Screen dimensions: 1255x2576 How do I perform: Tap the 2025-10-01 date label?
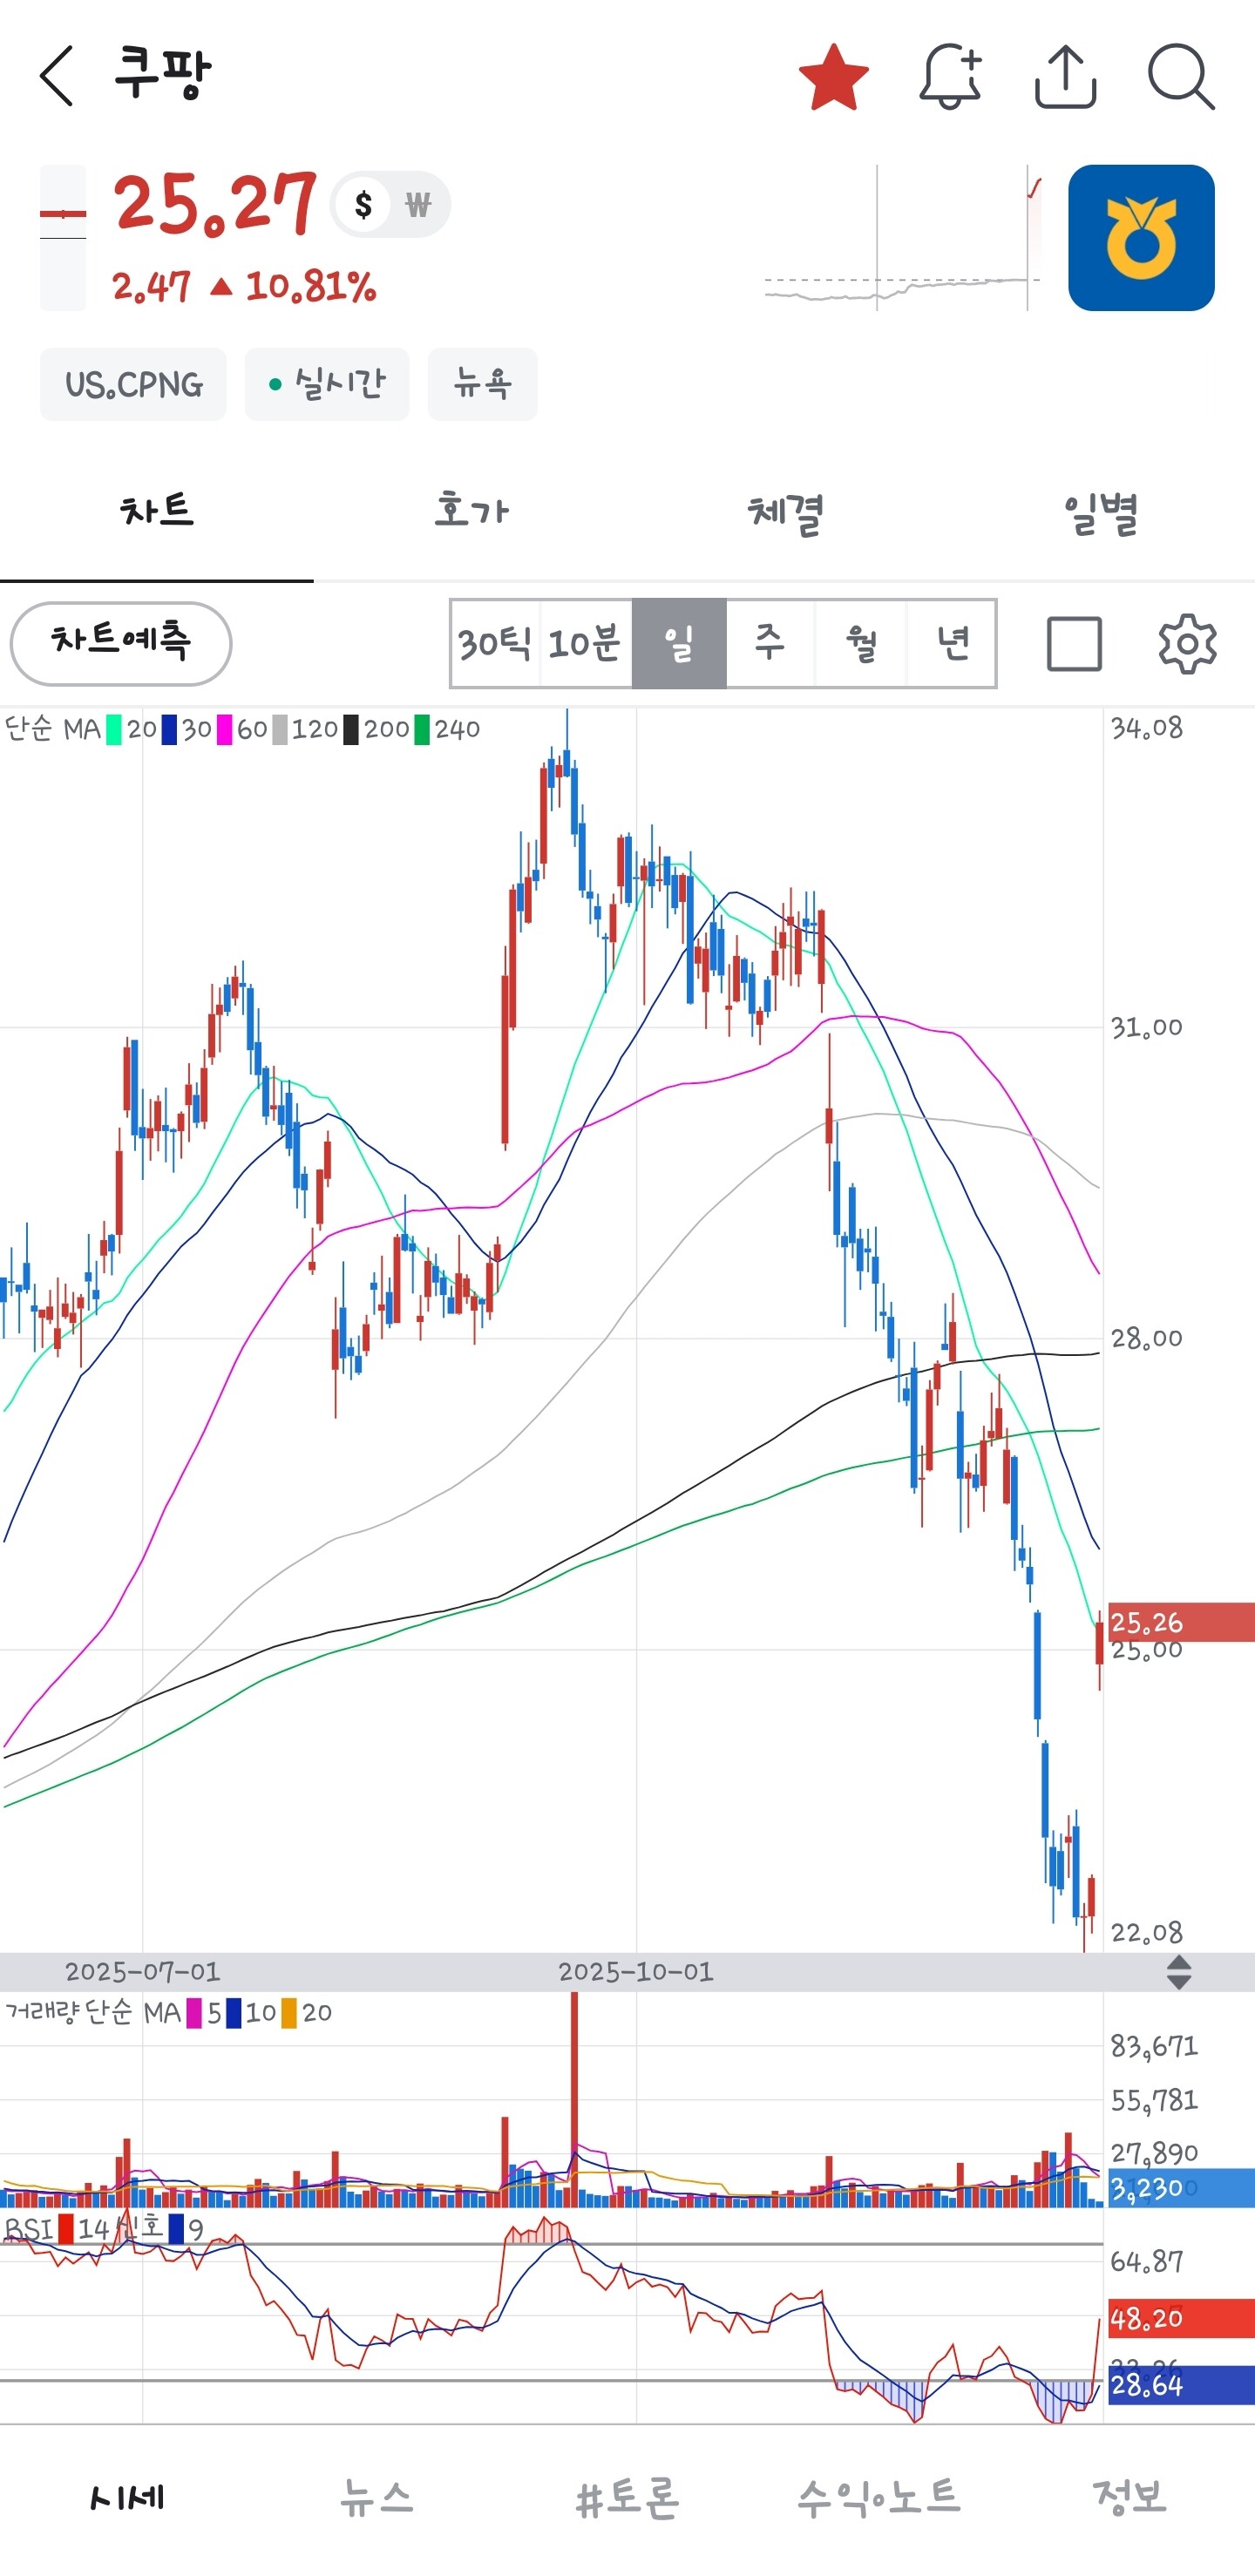click(x=636, y=1971)
